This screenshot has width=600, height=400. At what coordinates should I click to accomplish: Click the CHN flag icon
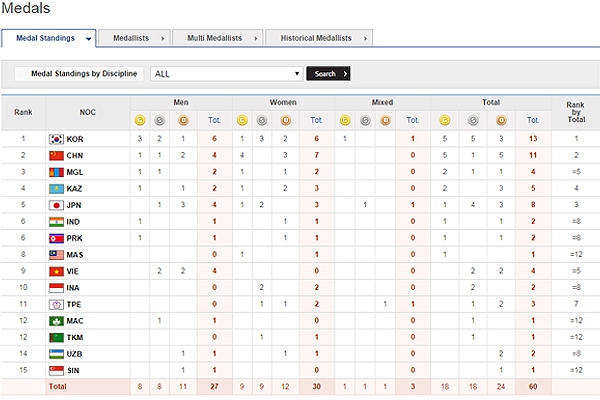(x=56, y=156)
